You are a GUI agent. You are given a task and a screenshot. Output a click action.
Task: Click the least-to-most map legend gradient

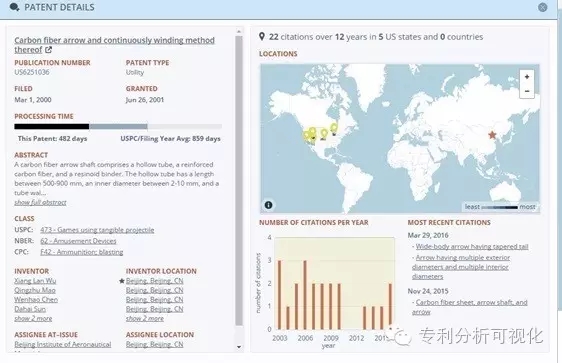click(500, 207)
